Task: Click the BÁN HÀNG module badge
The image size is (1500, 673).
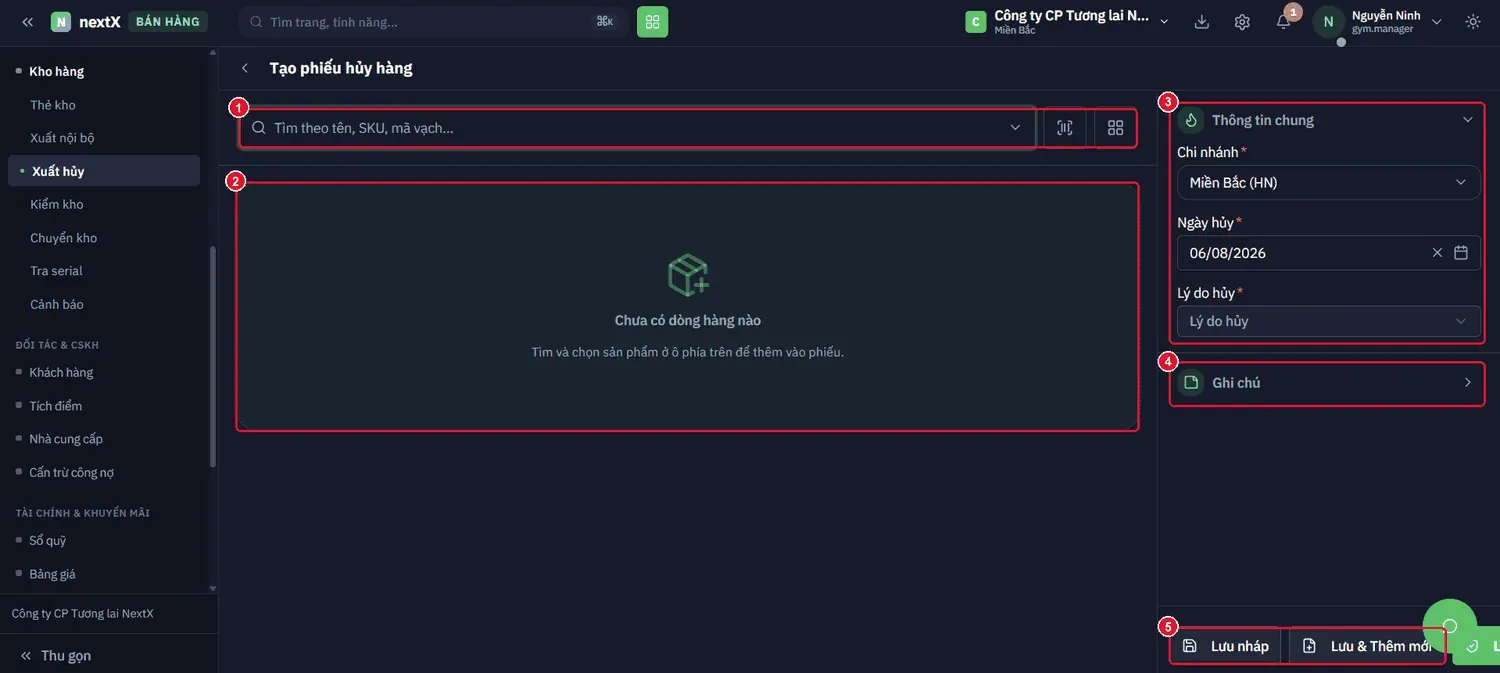Action: tap(168, 21)
